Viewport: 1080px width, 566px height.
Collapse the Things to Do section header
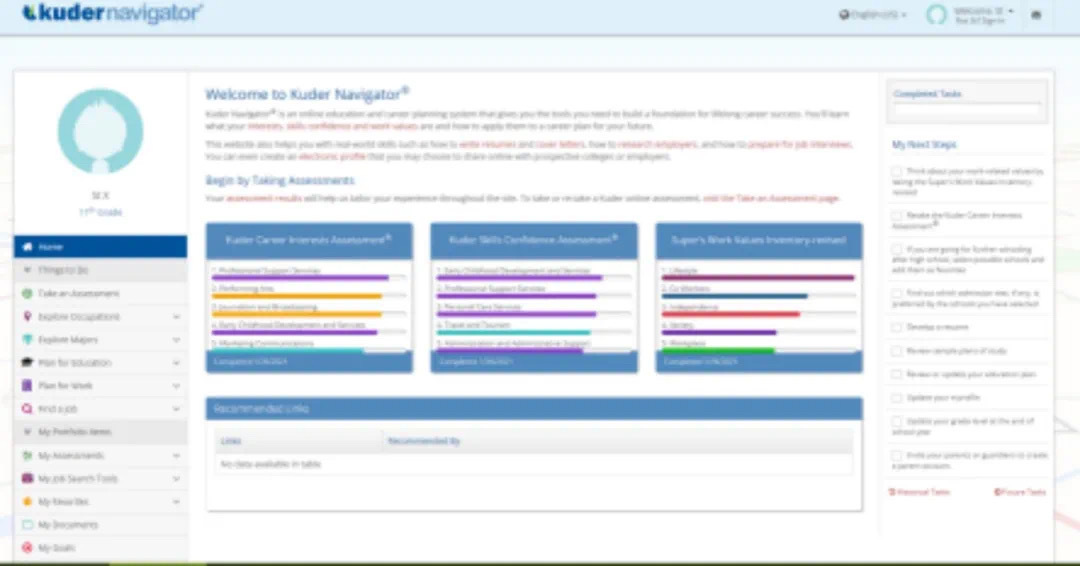(x=101, y=270)
